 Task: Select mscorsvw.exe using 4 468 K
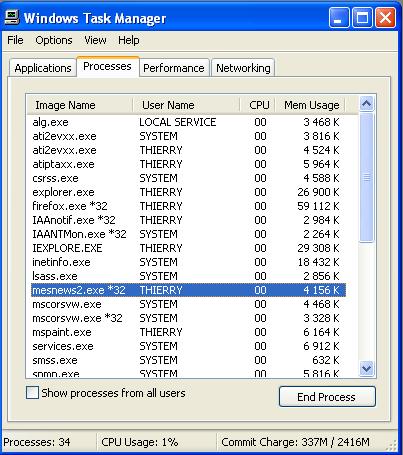tap(188, 304)
